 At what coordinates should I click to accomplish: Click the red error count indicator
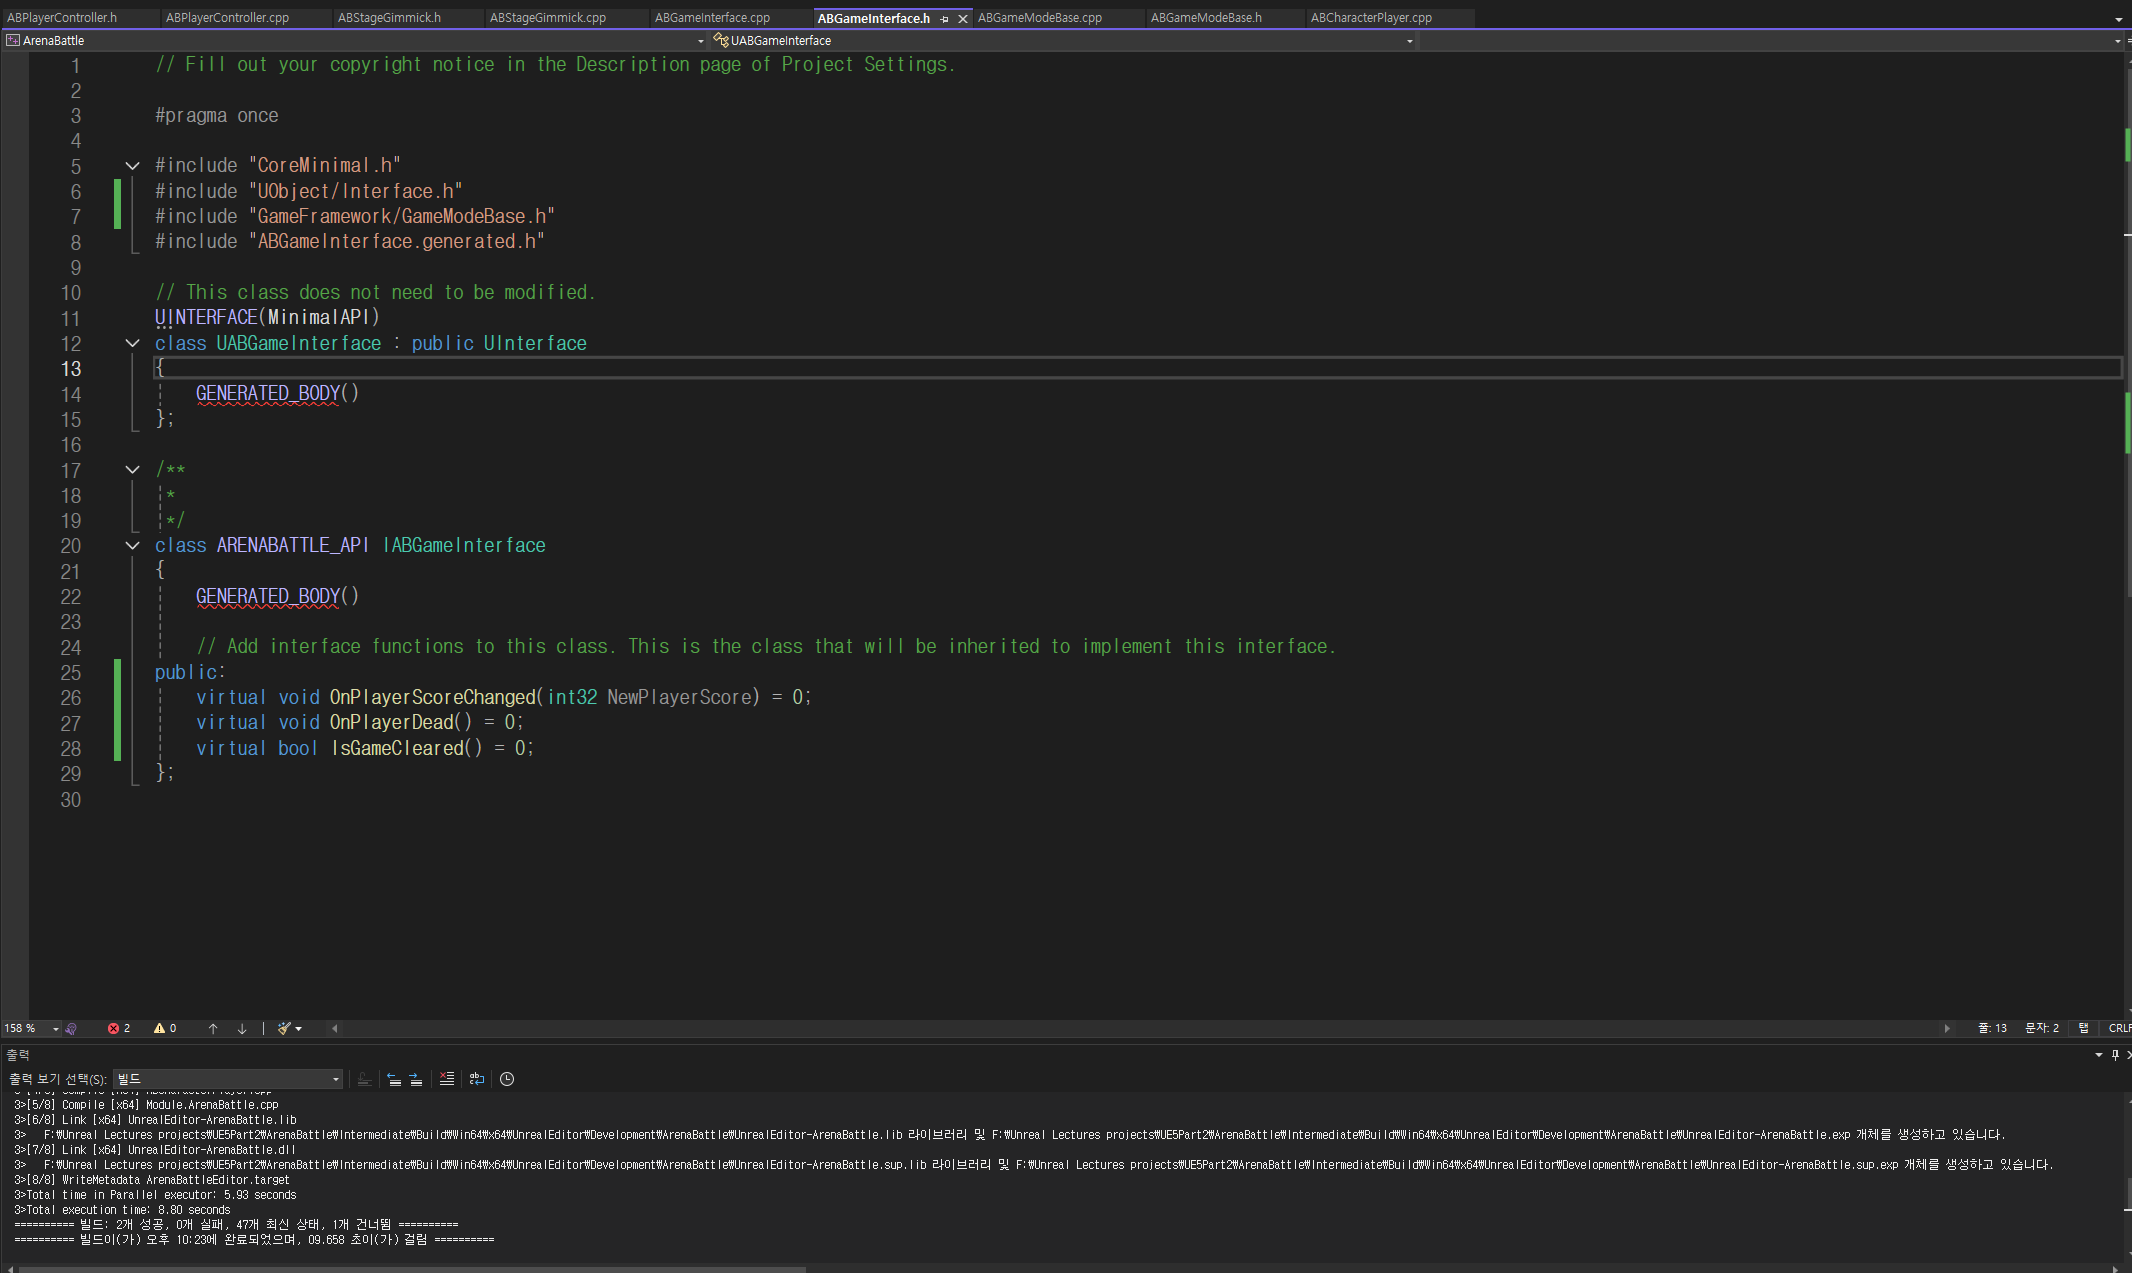click(x=119, y=1028)
